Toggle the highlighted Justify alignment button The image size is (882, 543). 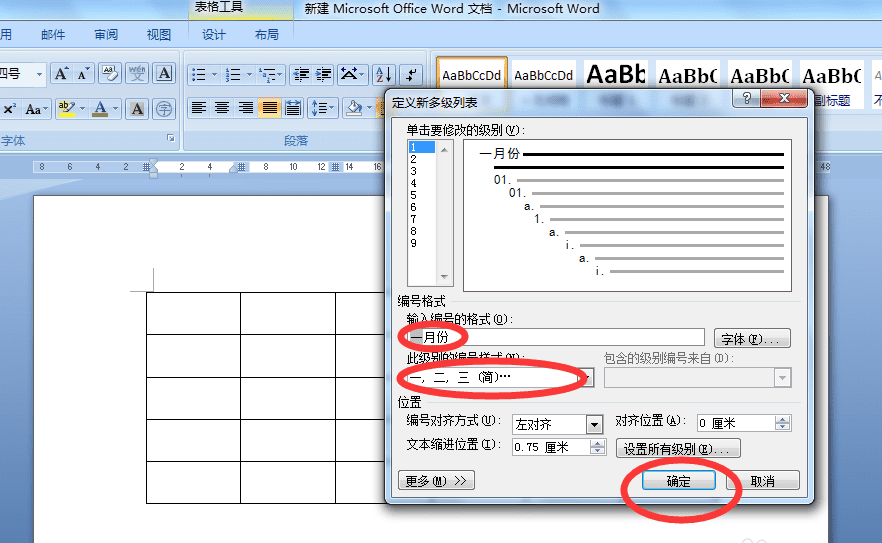(269, 107)
